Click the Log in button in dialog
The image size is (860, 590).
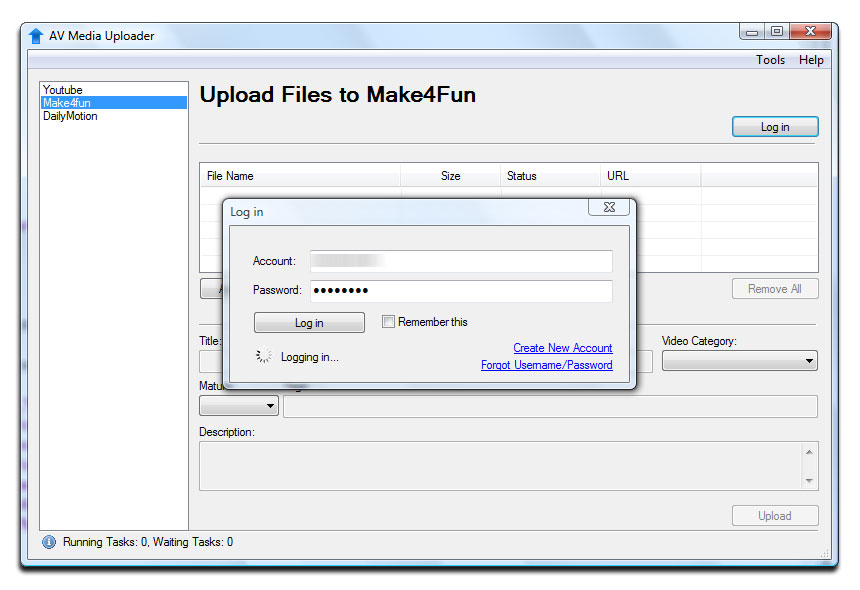[x=309, y=322]
